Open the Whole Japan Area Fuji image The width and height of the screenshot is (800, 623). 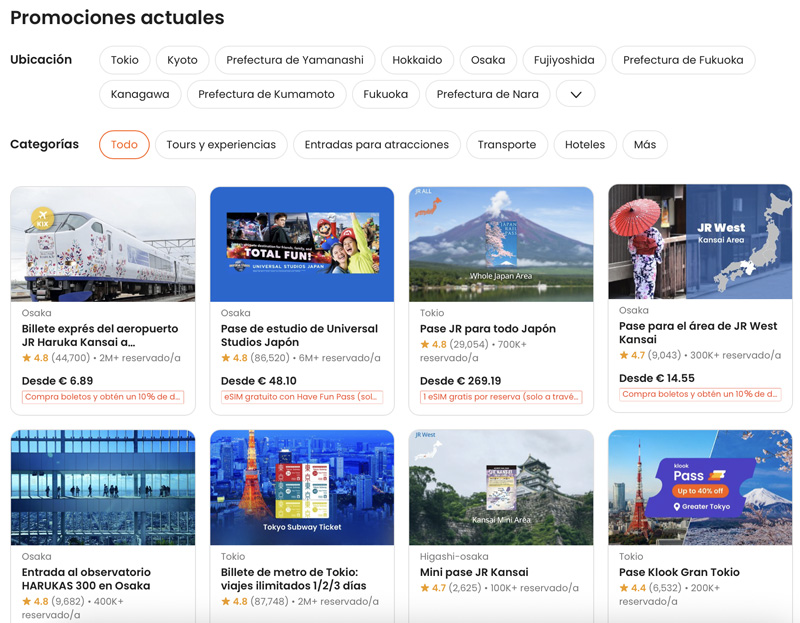click(501, 244)
